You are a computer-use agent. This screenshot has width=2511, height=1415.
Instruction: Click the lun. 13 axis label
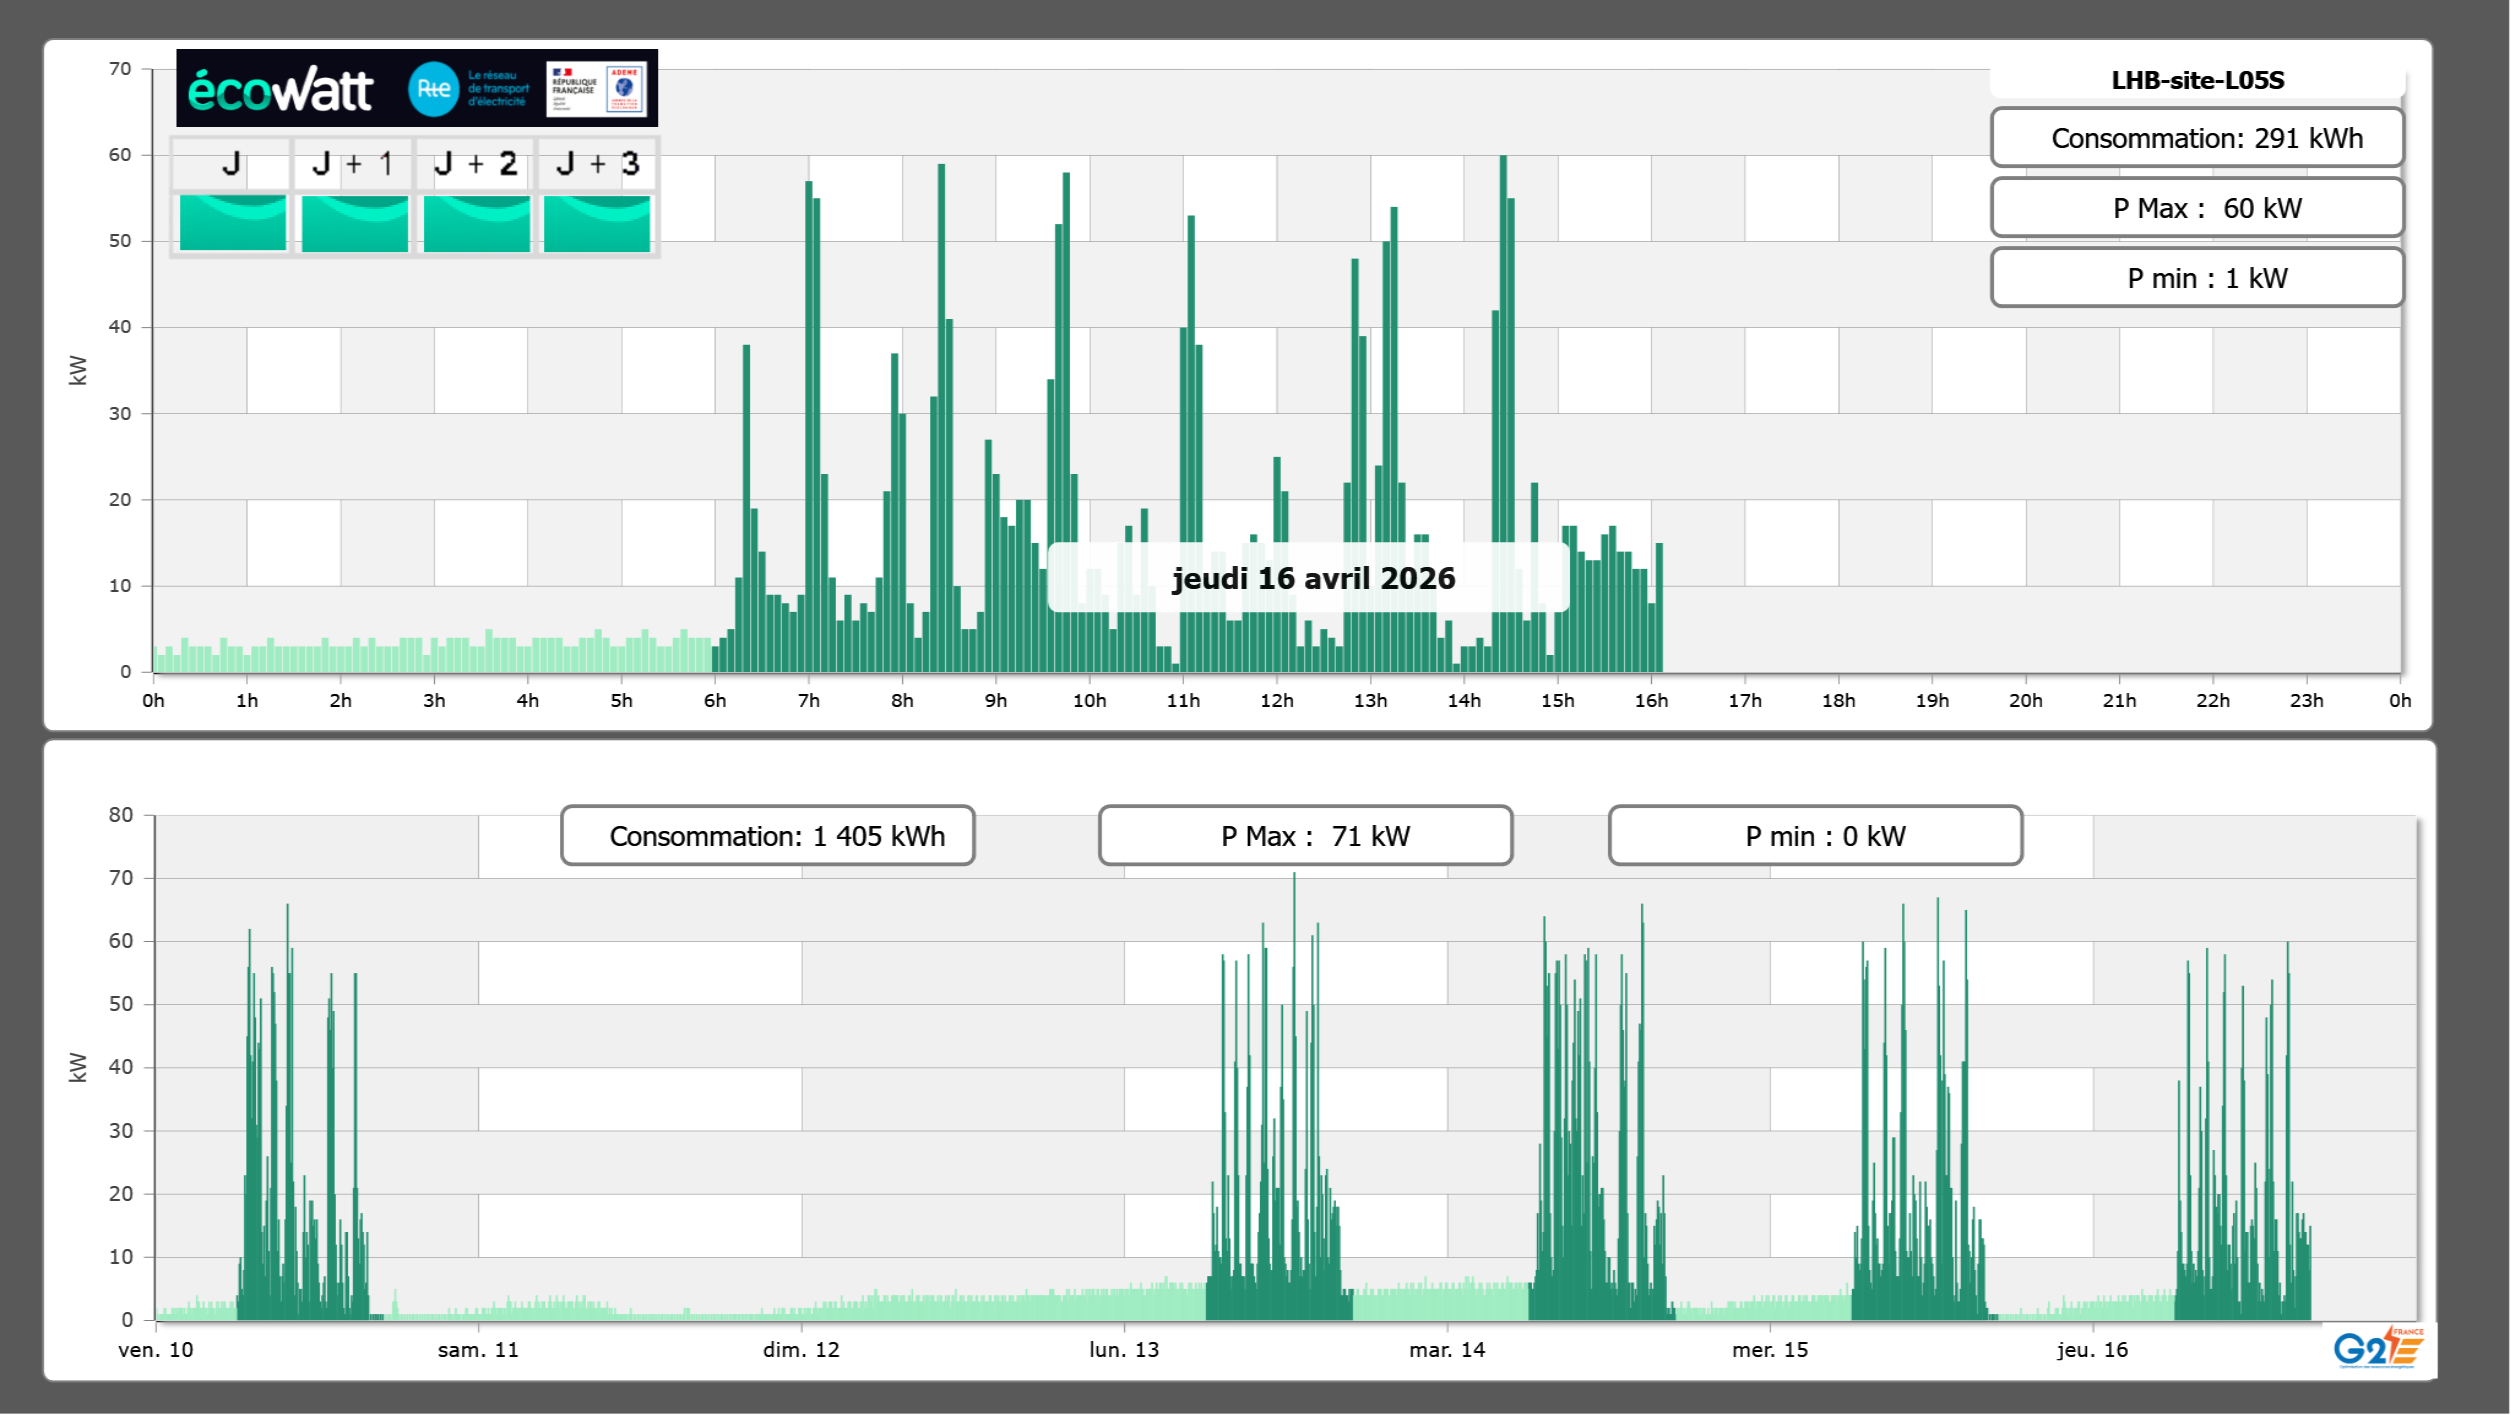[x=1124, y=1350]
